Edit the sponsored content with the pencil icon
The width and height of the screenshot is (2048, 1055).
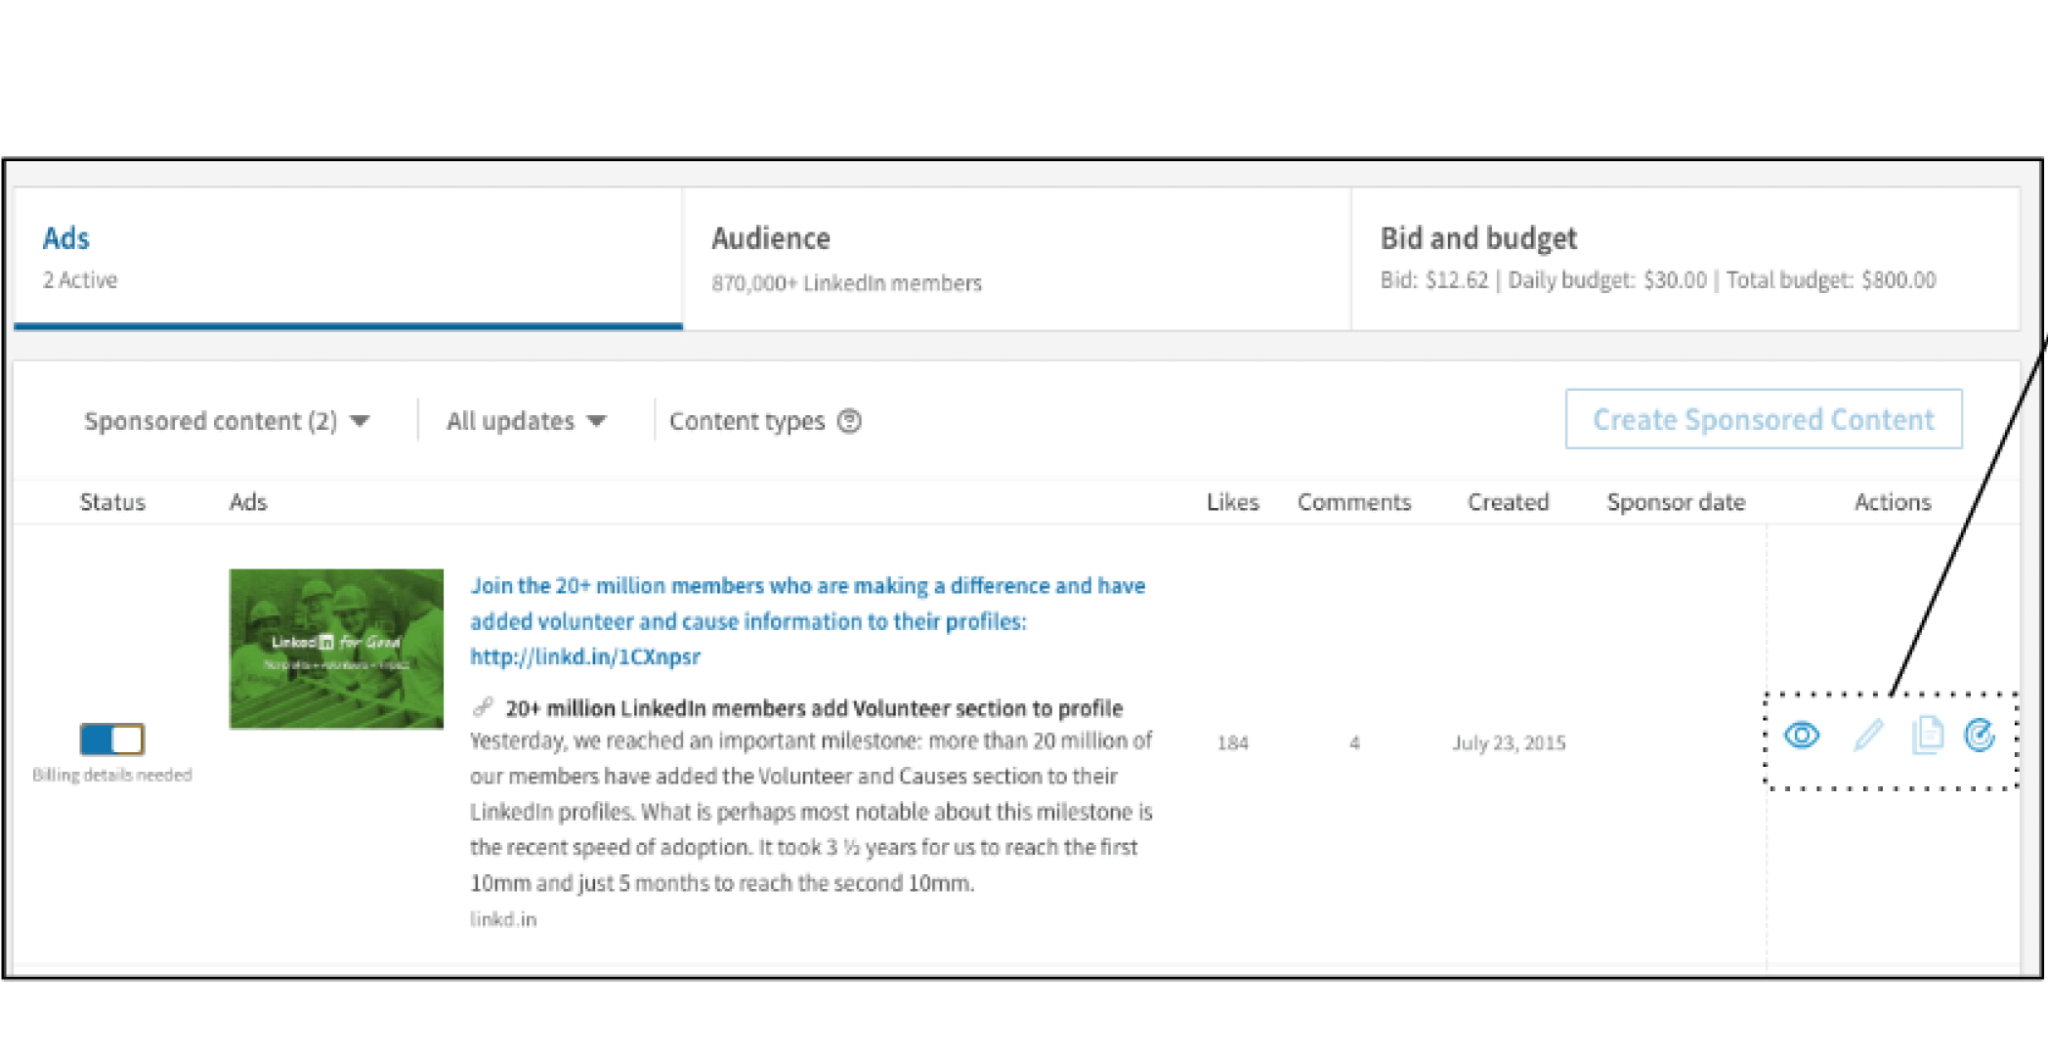coord(1866,736)
